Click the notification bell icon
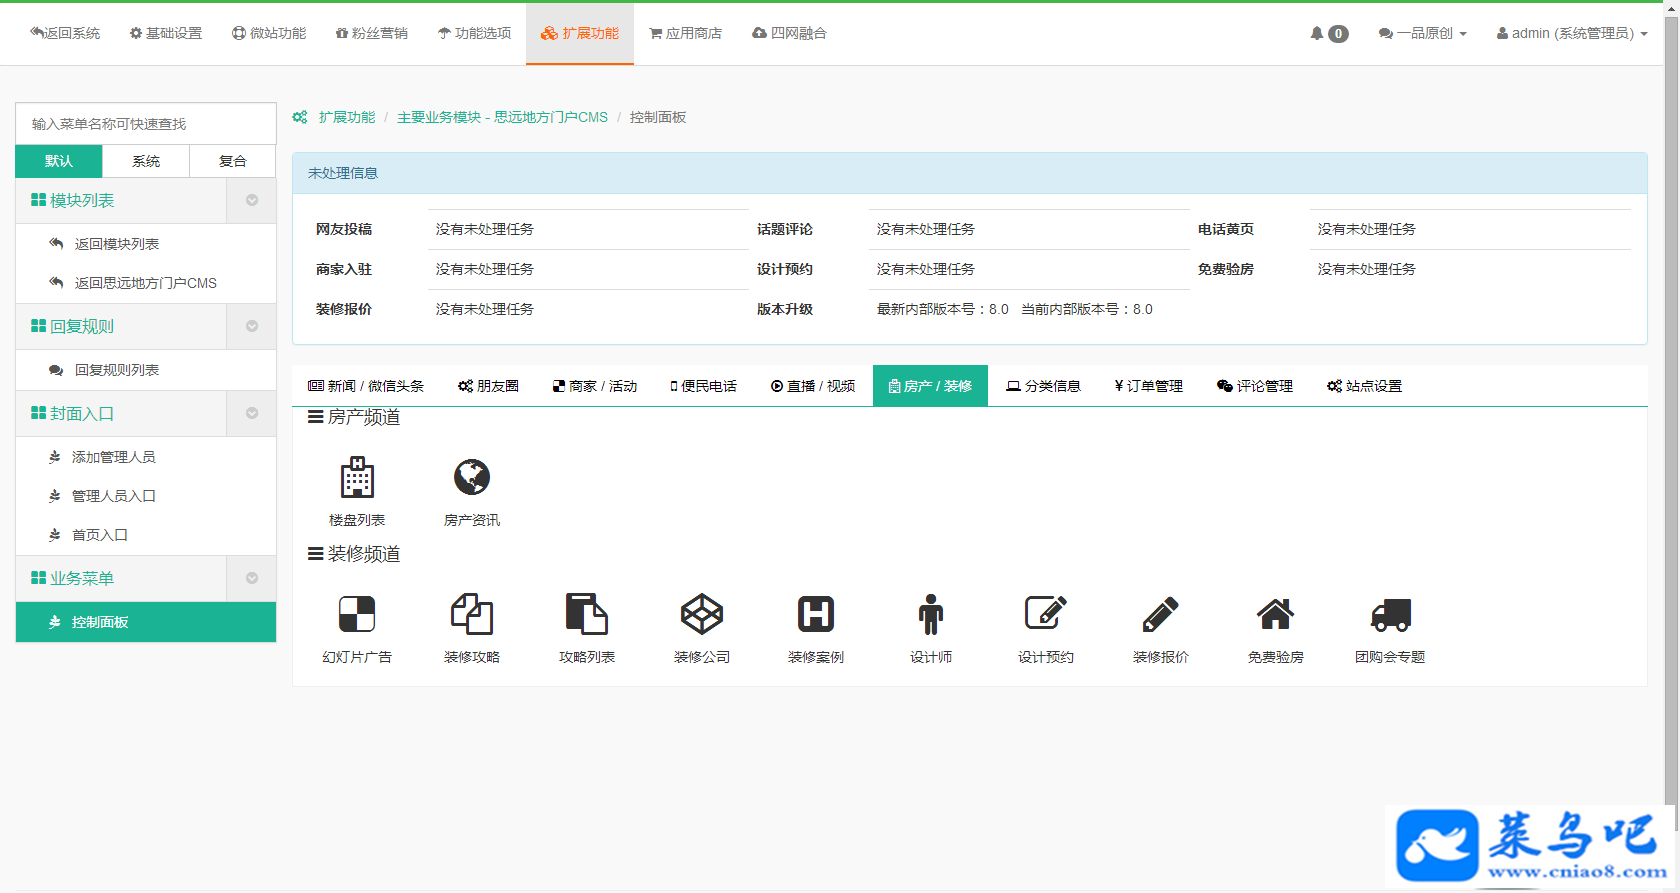Image resolution: width=1680 pixels, height=893 pixels. point(1317,33)
